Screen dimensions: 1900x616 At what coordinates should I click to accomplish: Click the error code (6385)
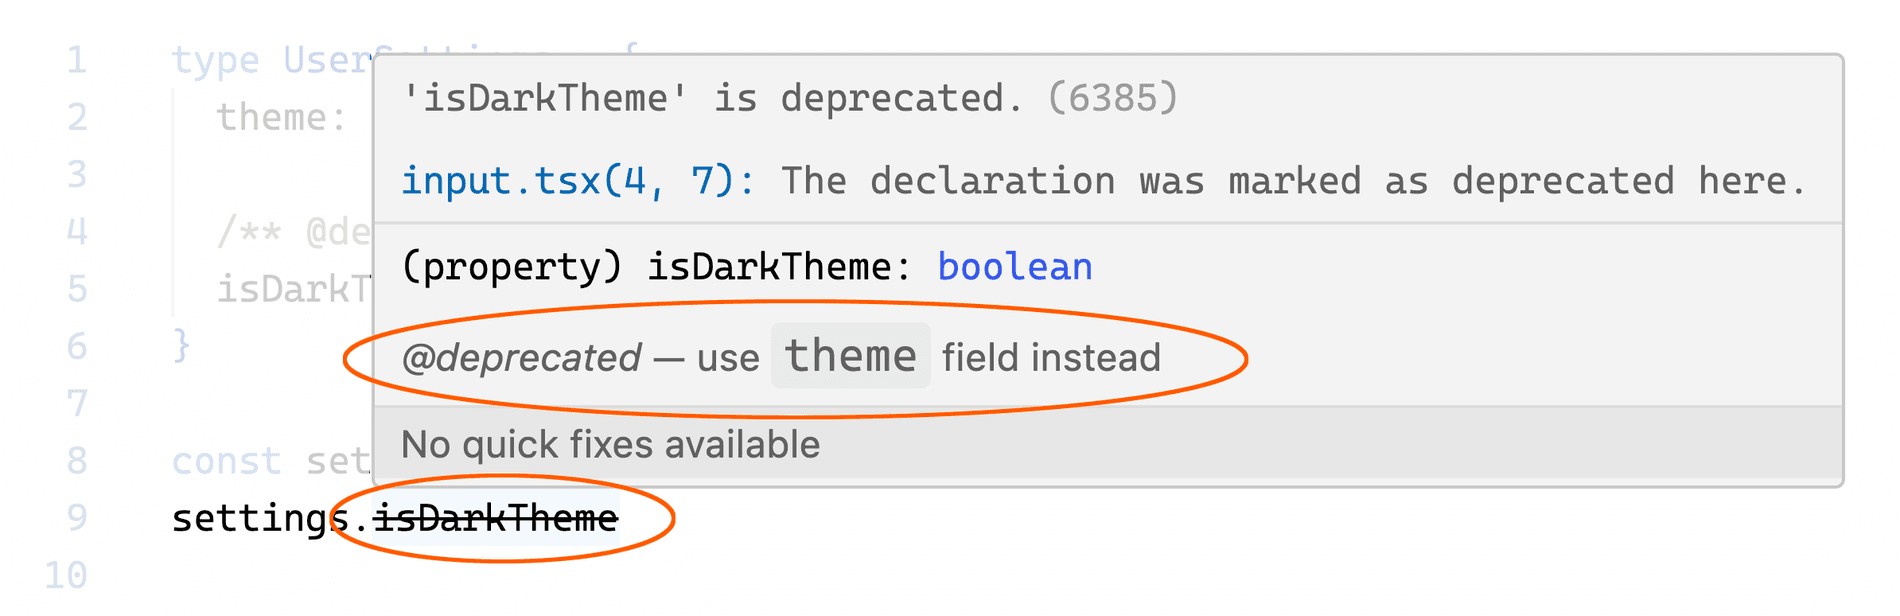pos(1113,98)
